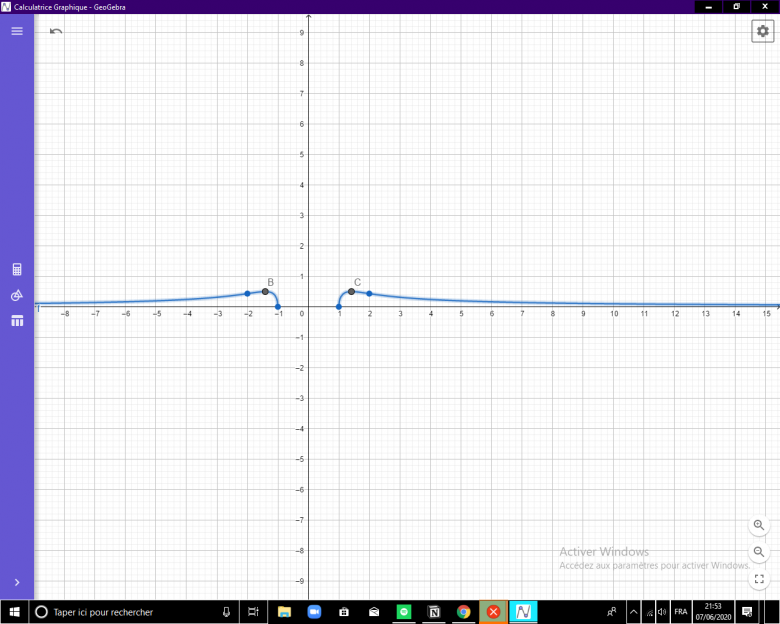
Task: Open graphics settings gear
Action: click(763, 31)
